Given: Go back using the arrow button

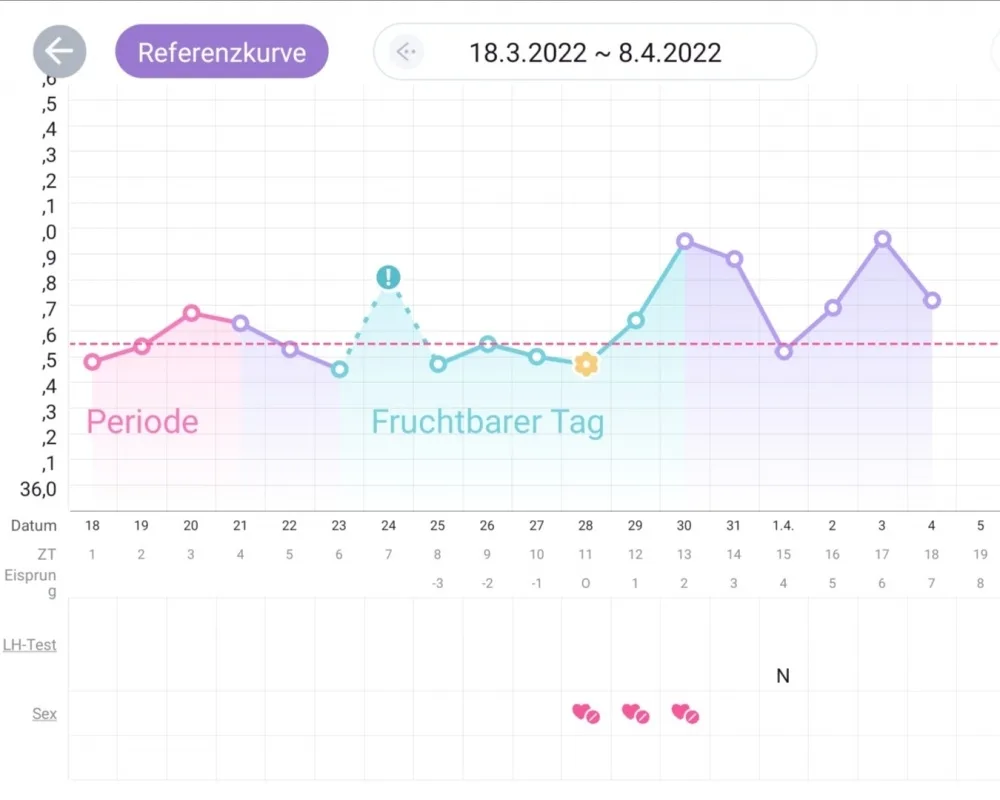Looking at the screenshot, I should [59, 52].
